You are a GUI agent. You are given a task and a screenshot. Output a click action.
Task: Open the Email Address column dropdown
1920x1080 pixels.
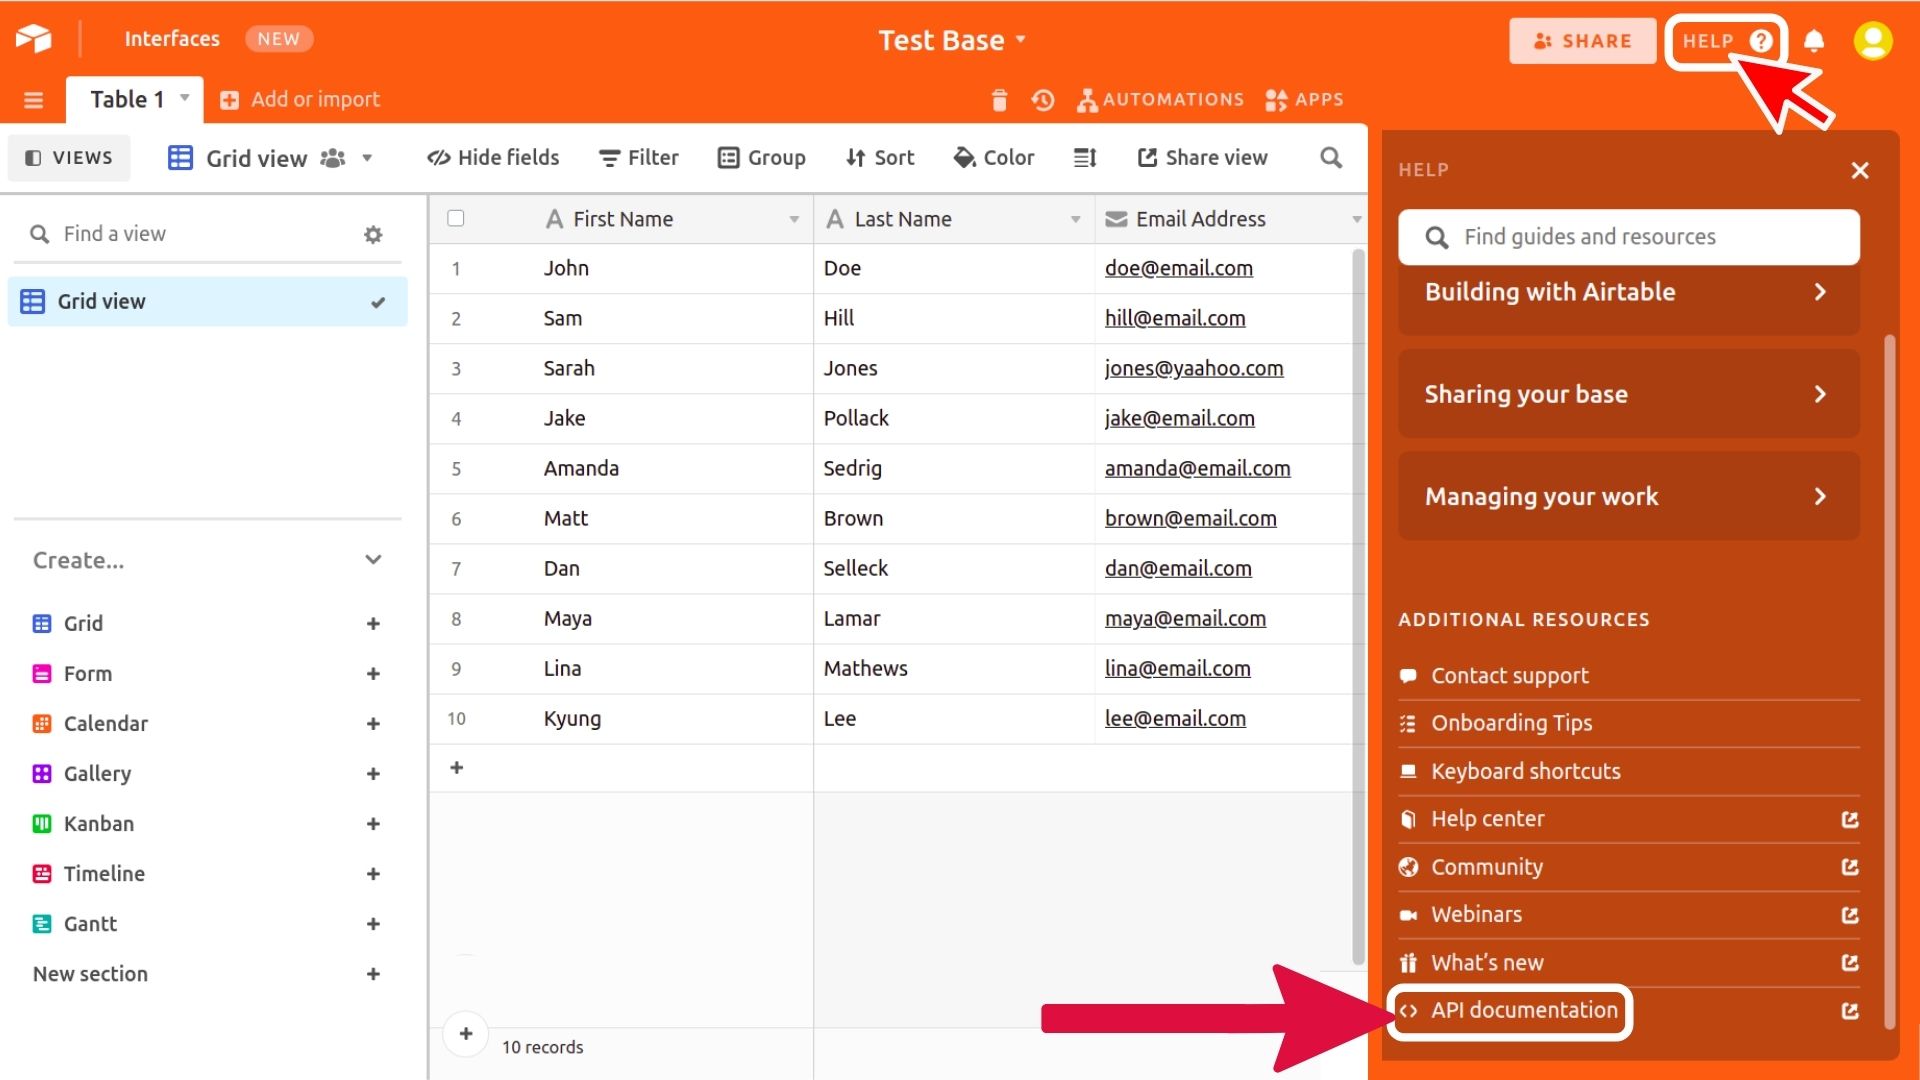click(1357, 220)
